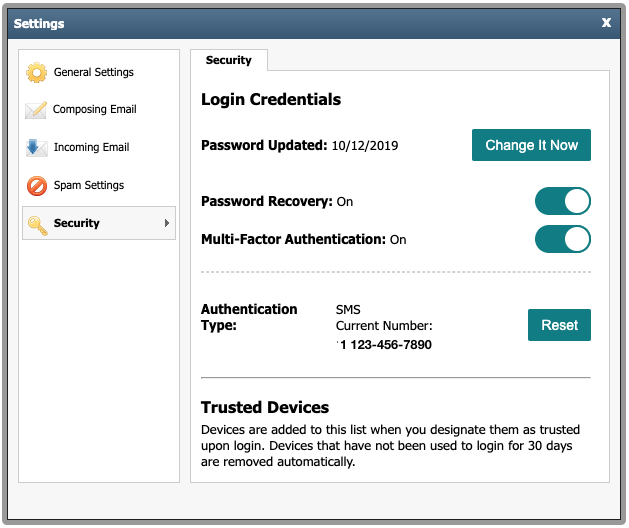The height and width of the screenshot is (528, 629).
Task: Close the Settings dialog
Action: [606, 22]
